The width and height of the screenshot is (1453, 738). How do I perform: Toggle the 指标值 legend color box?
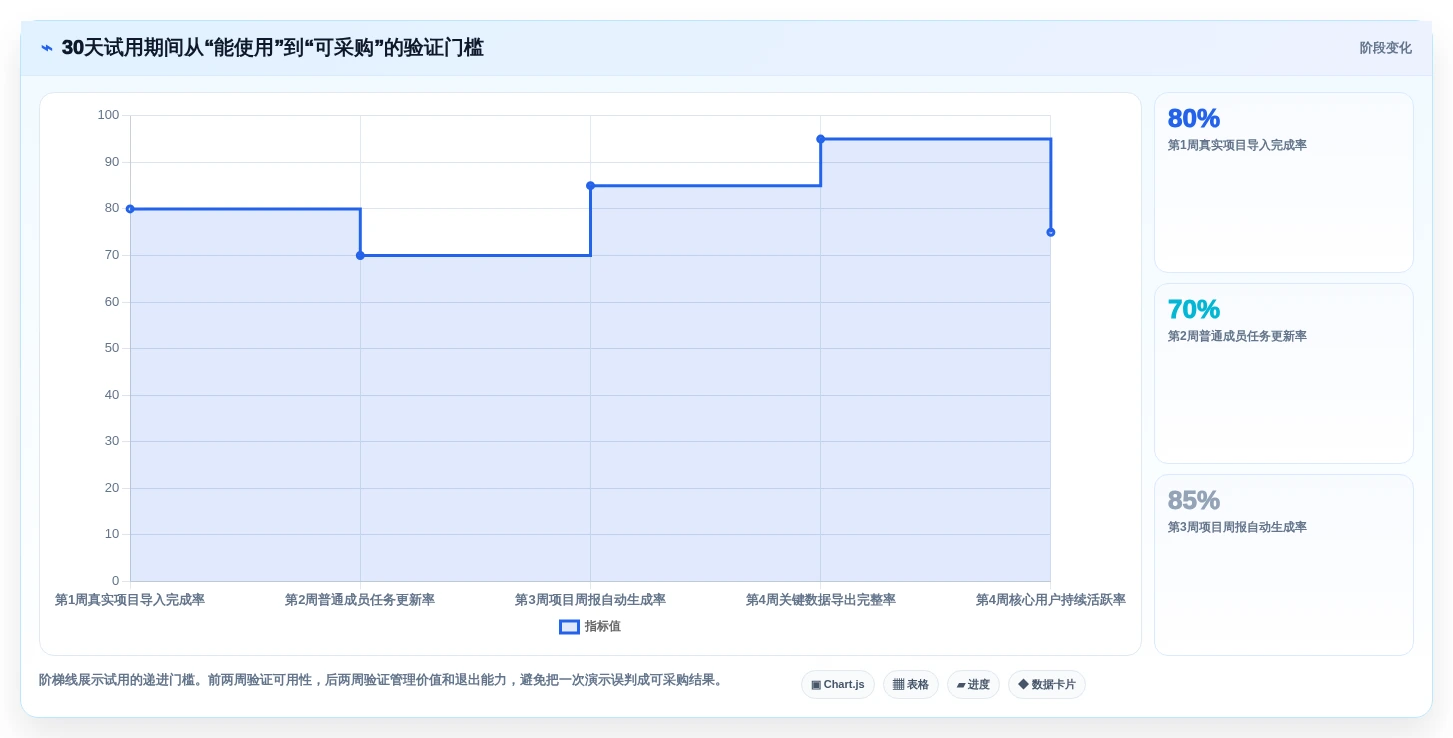(x=569, y=627)
